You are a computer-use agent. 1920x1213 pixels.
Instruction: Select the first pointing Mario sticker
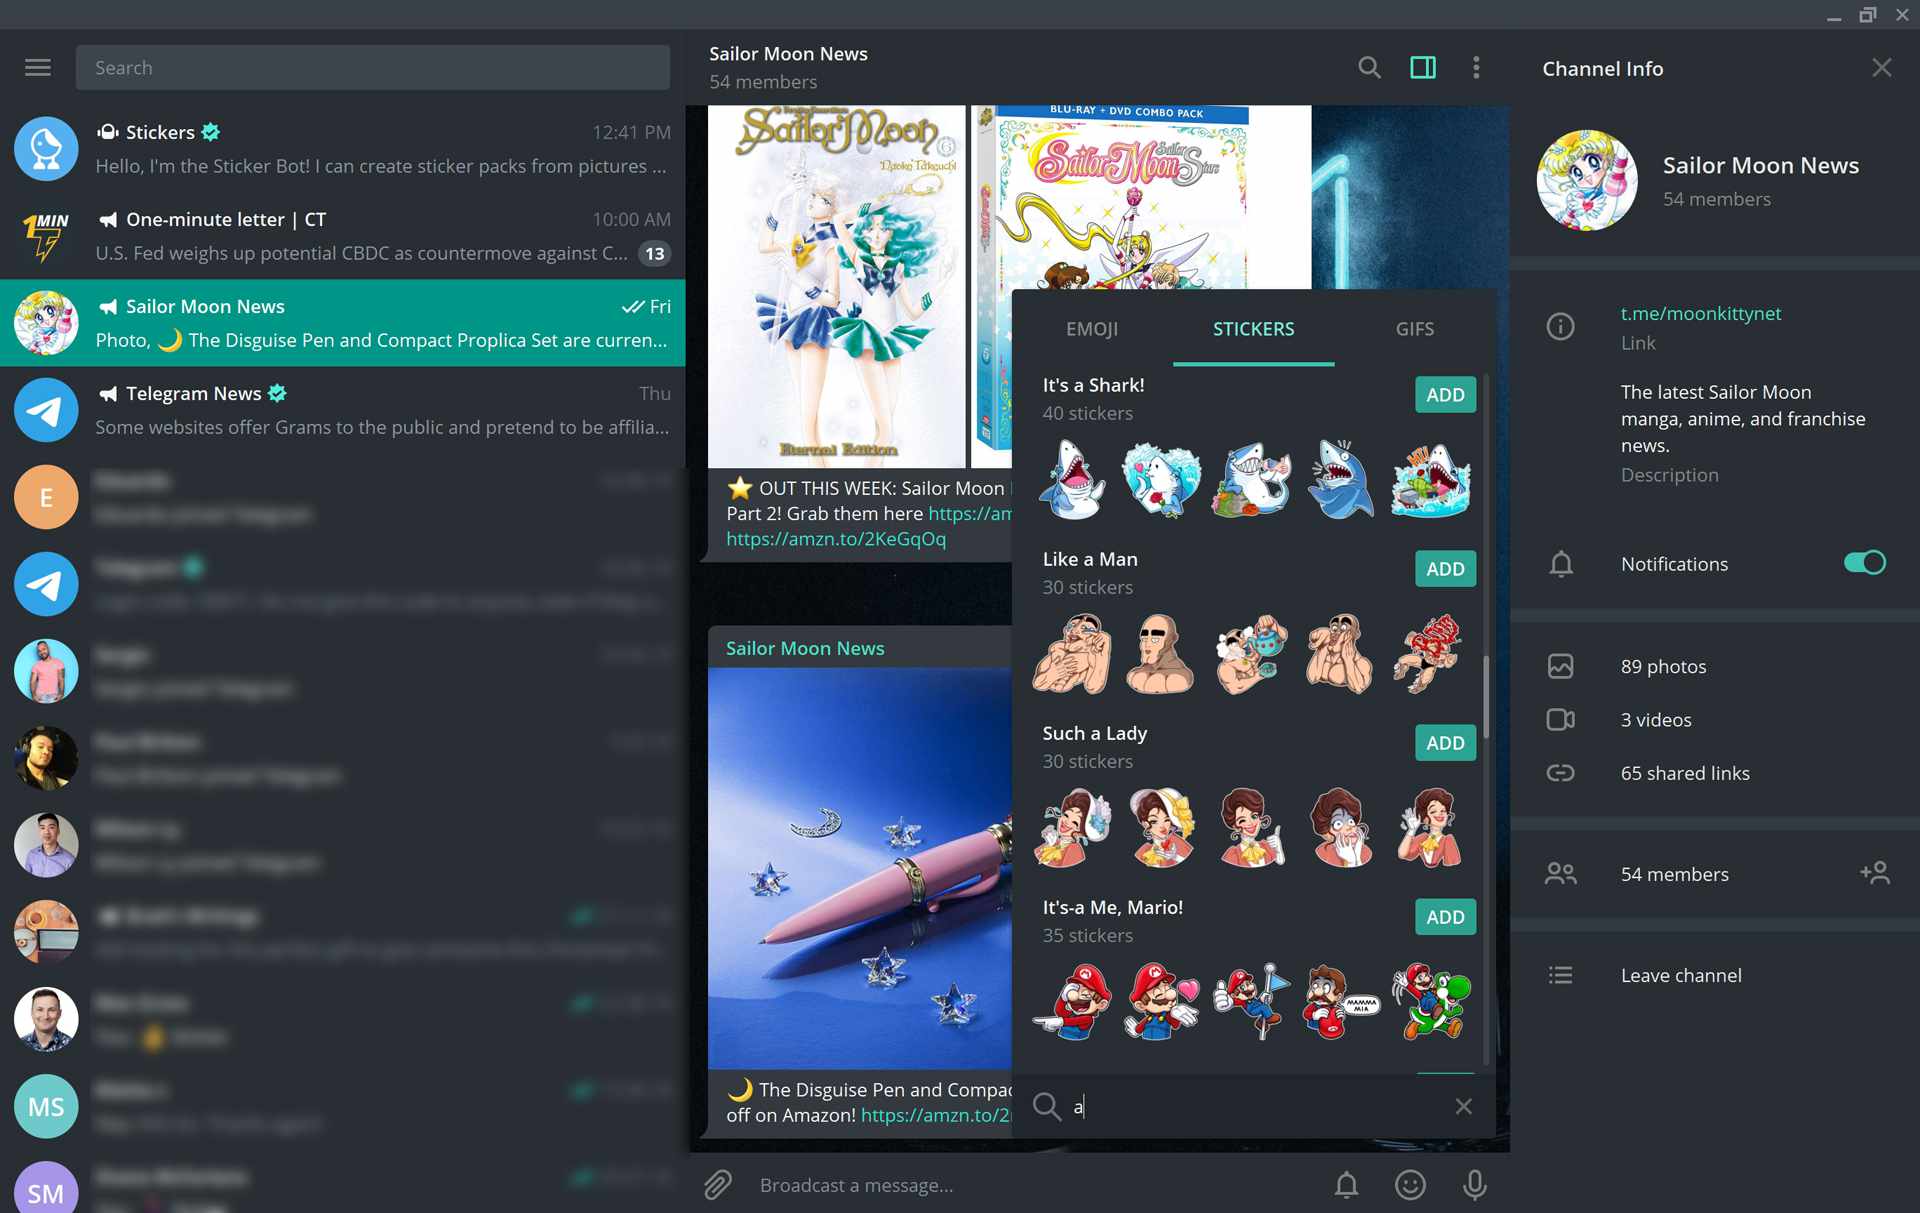coord(1072,1002)
